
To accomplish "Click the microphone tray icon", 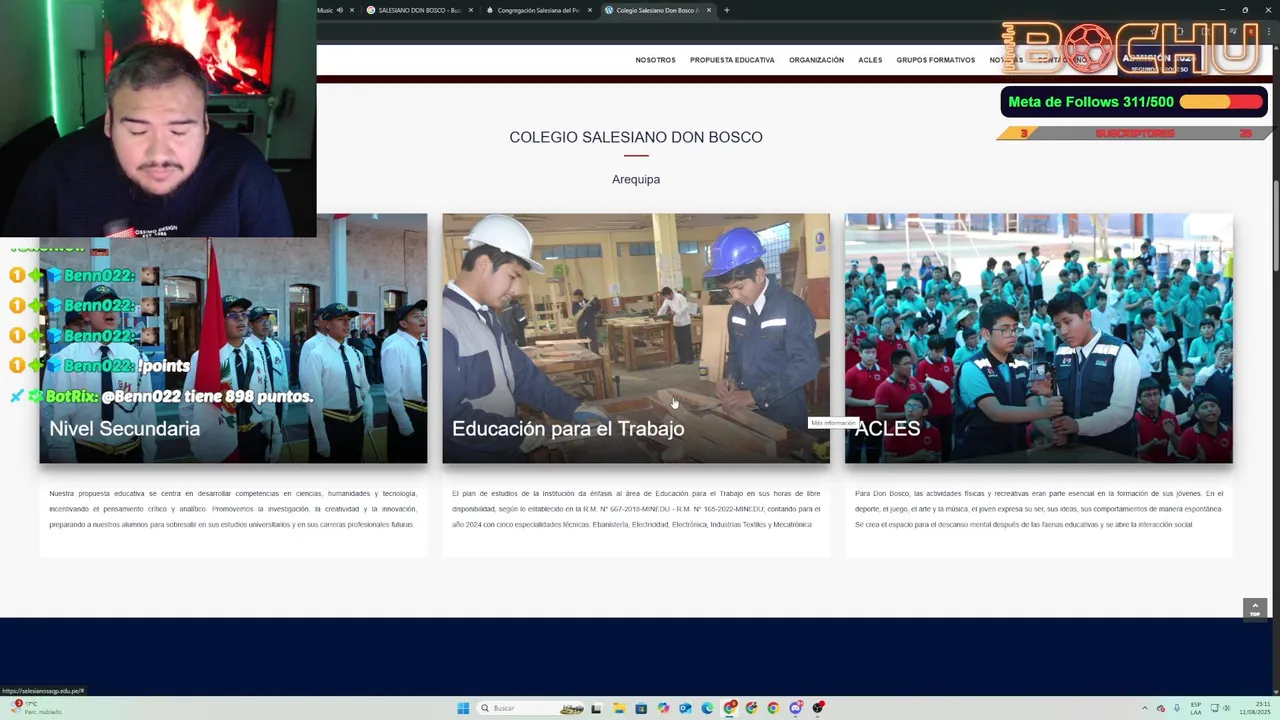I will [x=1177, y=708].
